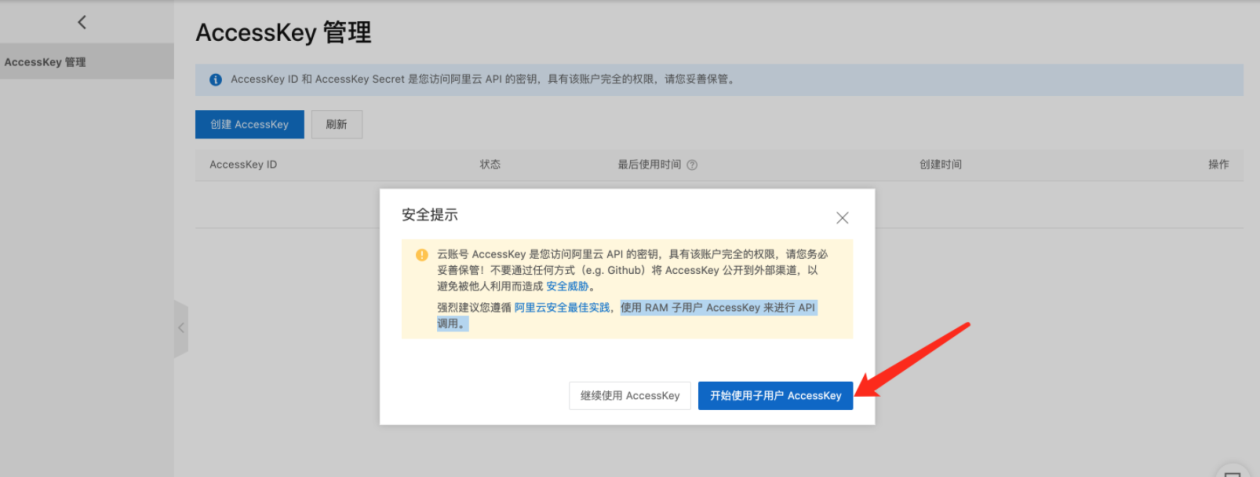Collapse the sidebar using its edge handle

tap(181, 328)
